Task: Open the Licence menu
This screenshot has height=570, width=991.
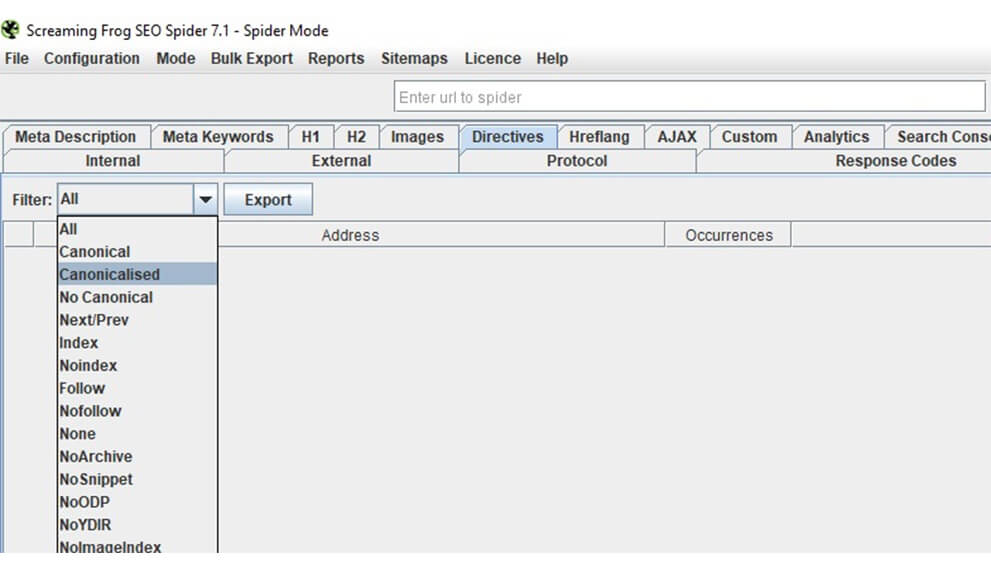Action: (492, 58)
